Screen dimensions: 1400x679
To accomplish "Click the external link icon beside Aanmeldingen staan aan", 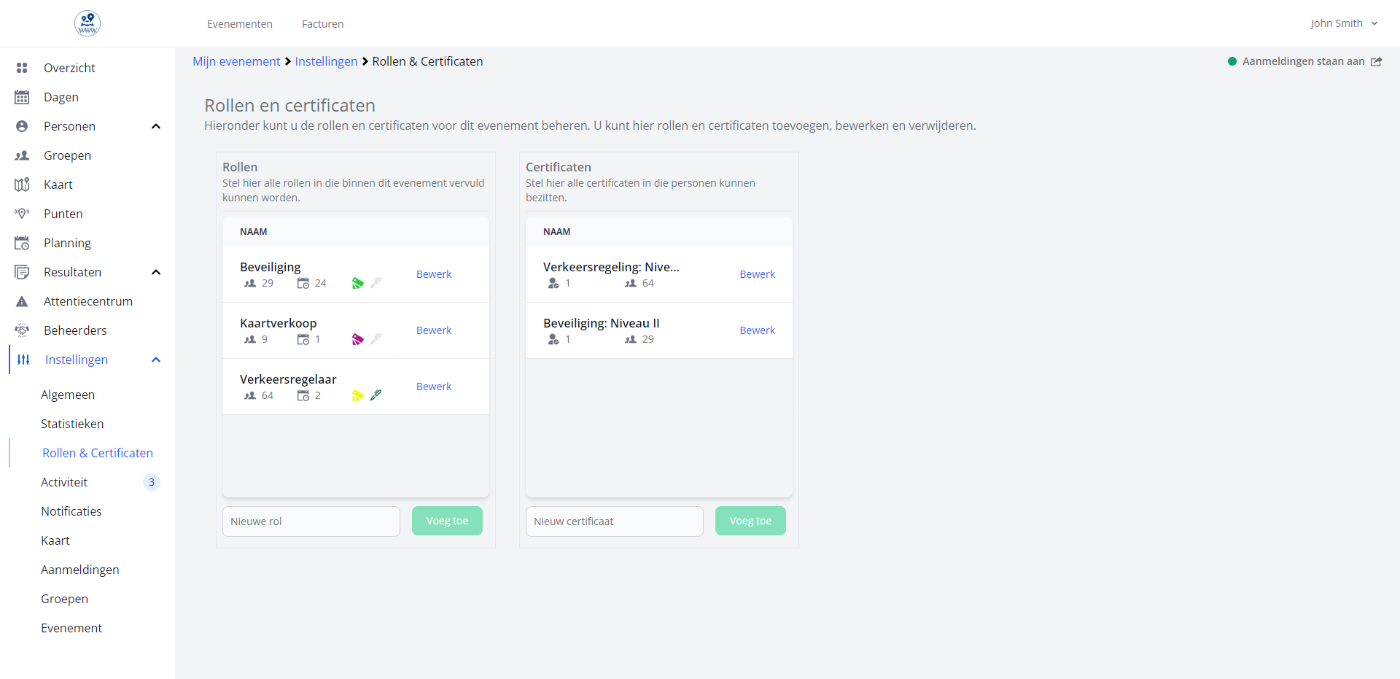I will (1377, 62).
